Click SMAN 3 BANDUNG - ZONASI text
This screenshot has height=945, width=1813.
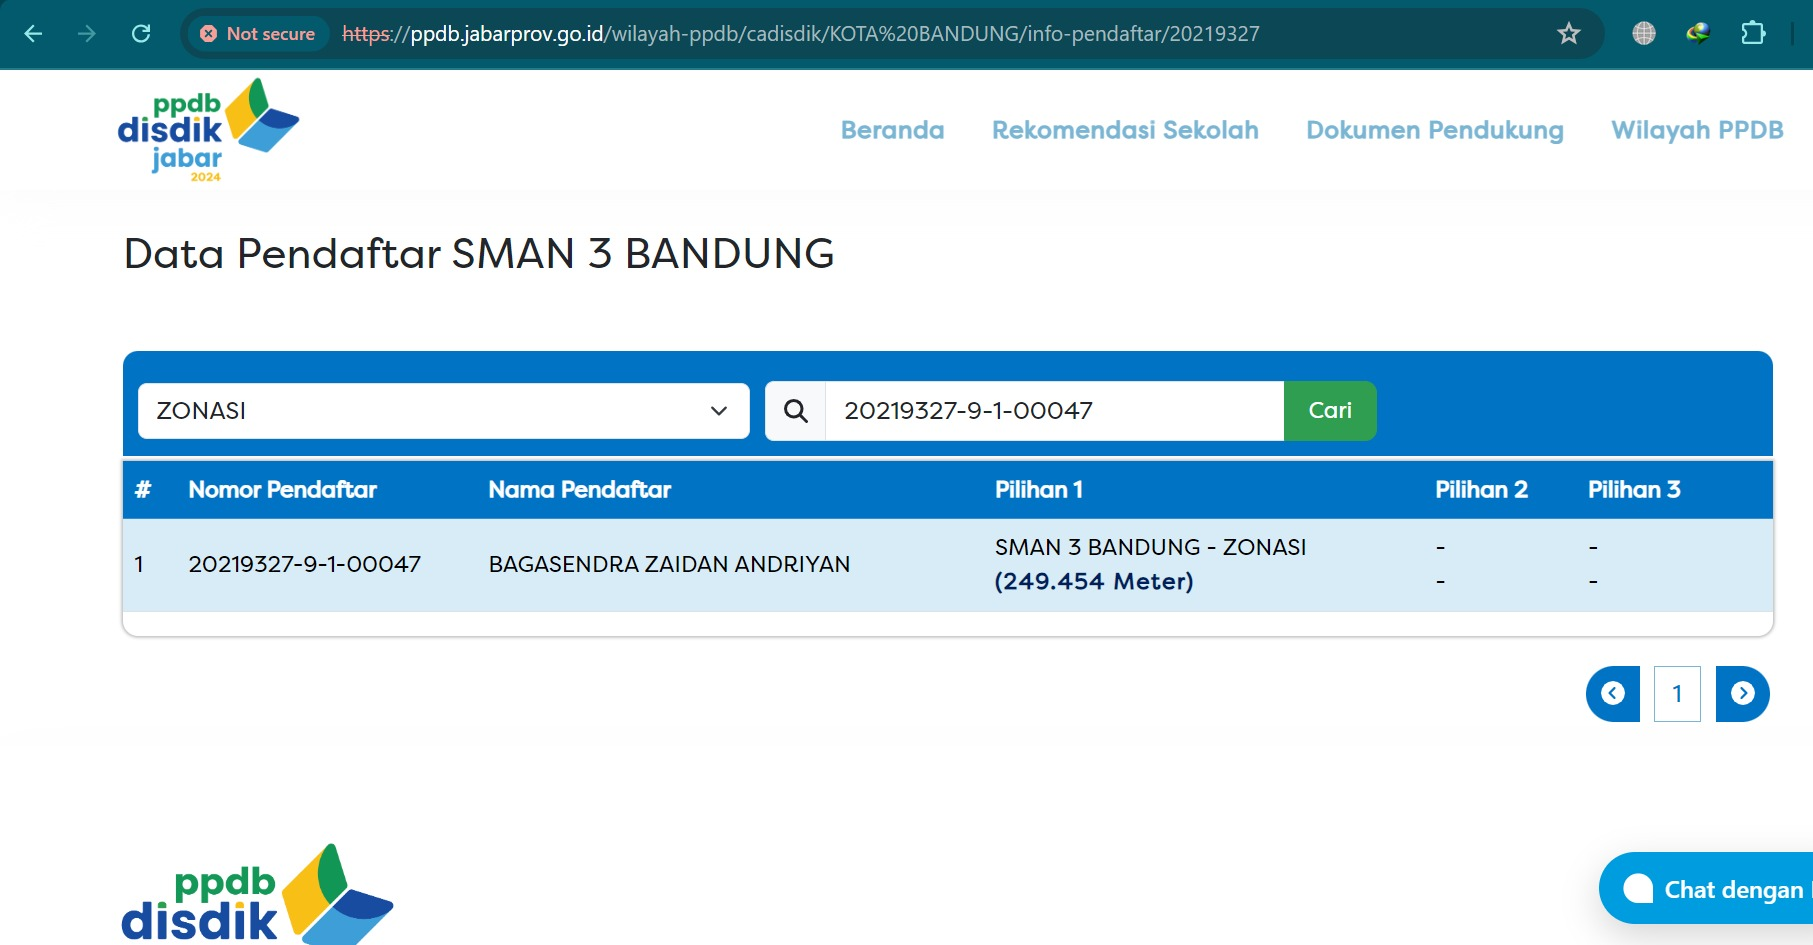1150,547
